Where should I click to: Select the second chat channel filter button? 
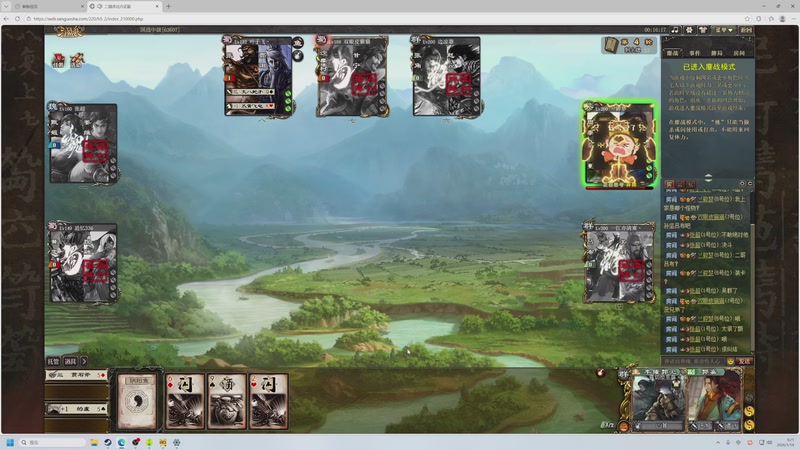pyautogui.click(x=681, y=184)
